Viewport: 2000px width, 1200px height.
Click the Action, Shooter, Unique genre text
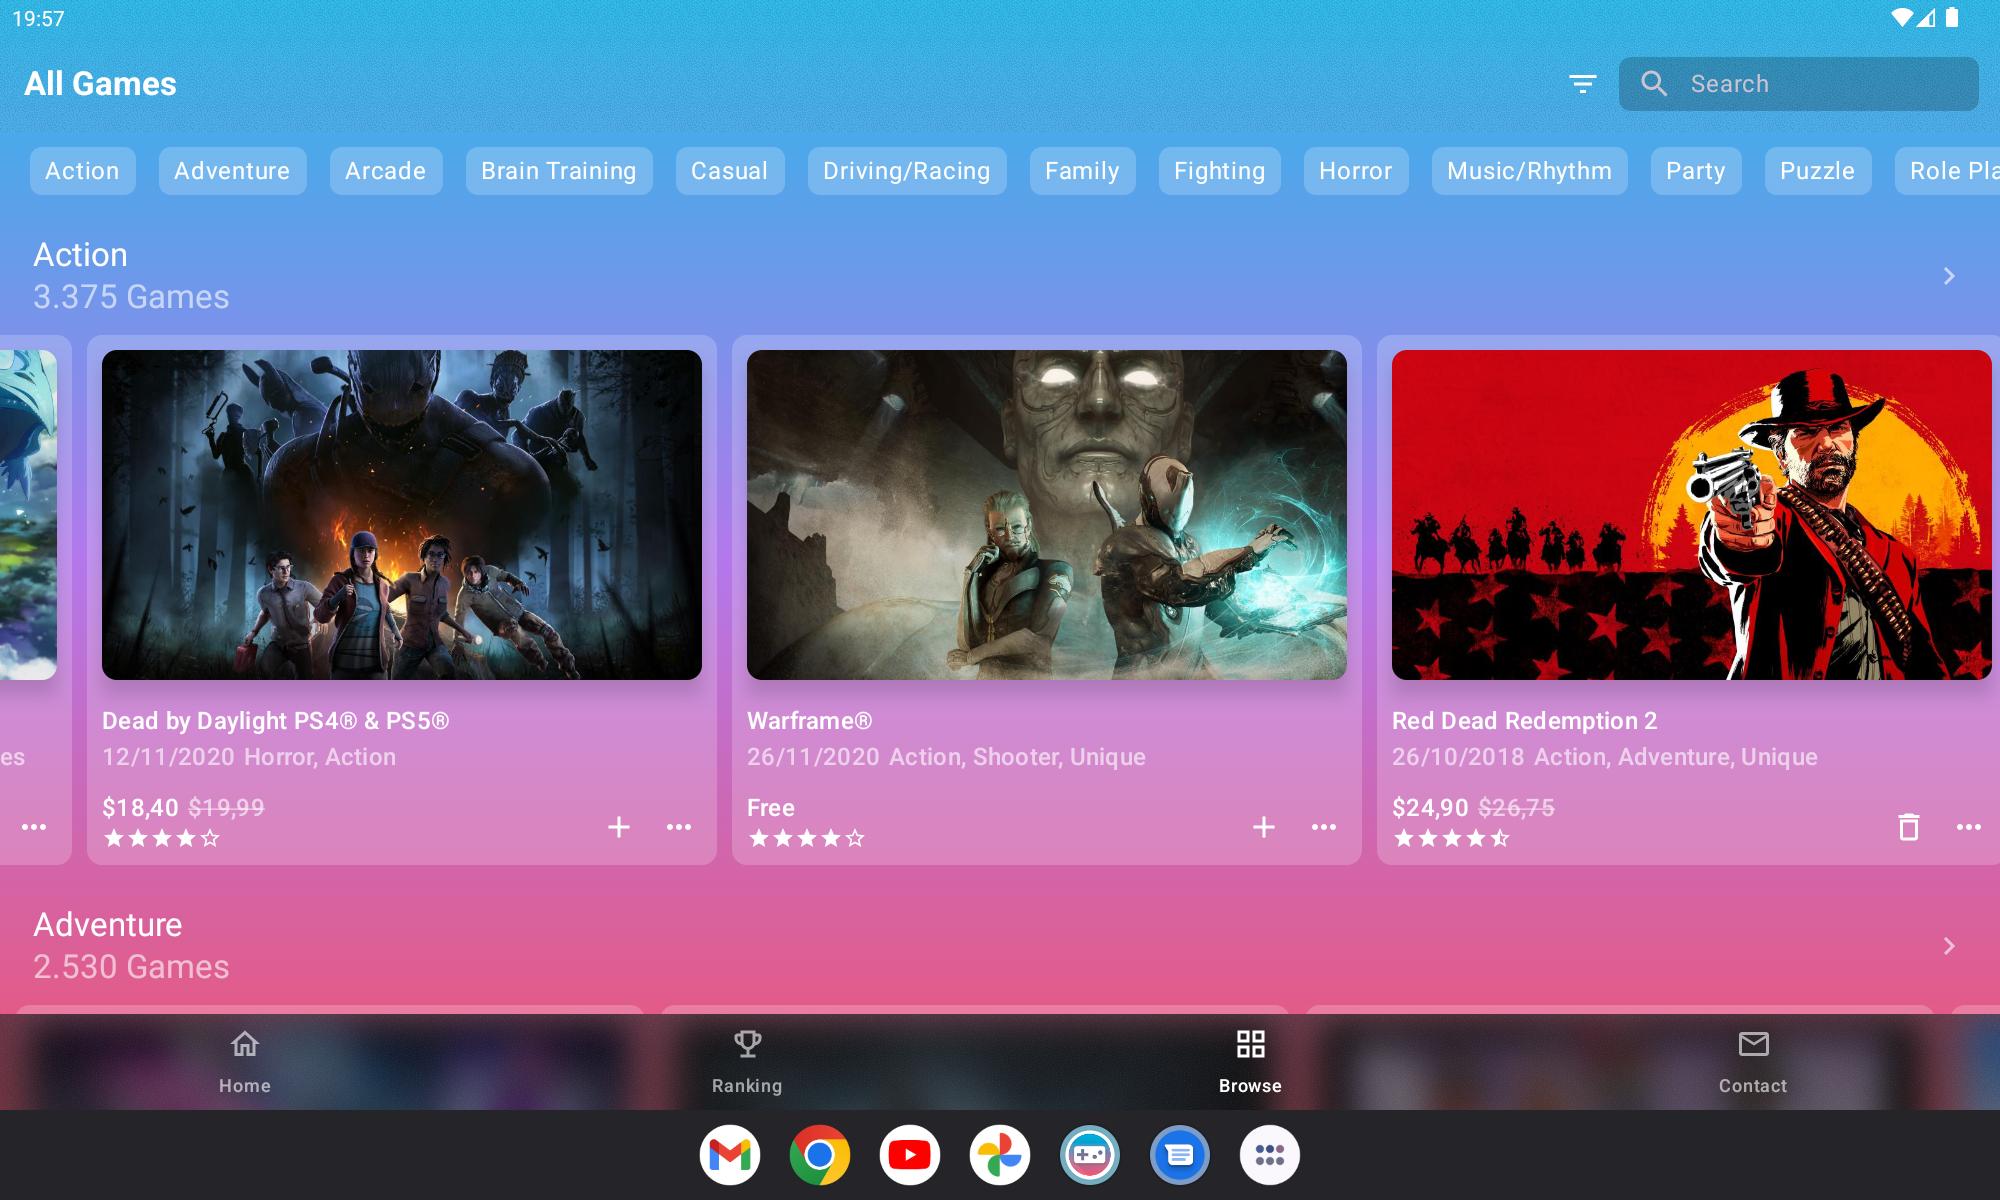tap(1017, 757)
